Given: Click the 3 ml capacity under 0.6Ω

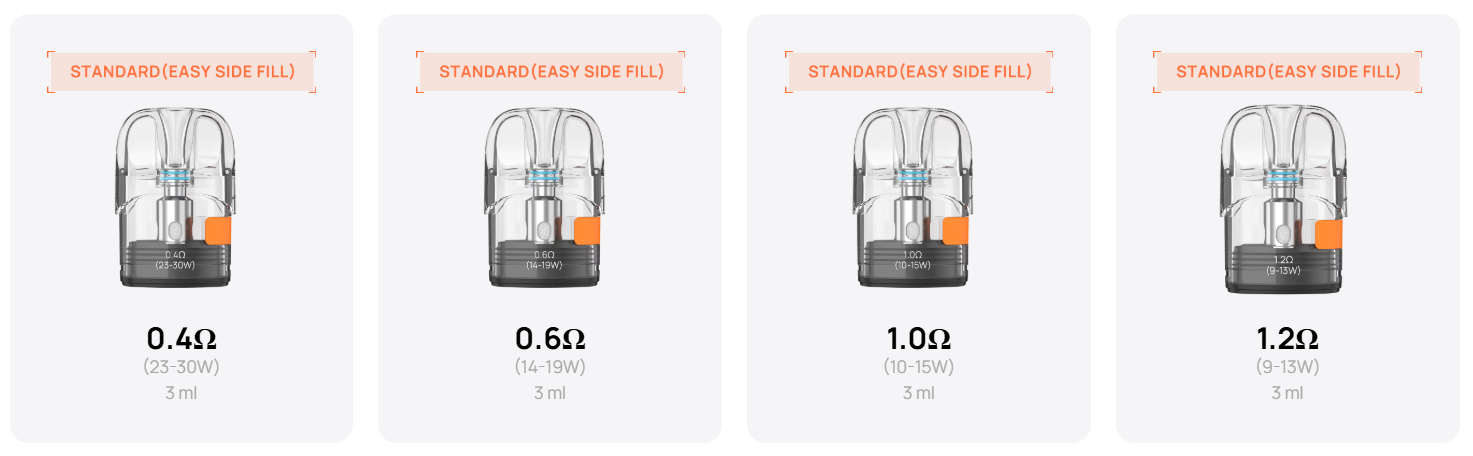Looking at the screenshot, I should click(550, 393).
